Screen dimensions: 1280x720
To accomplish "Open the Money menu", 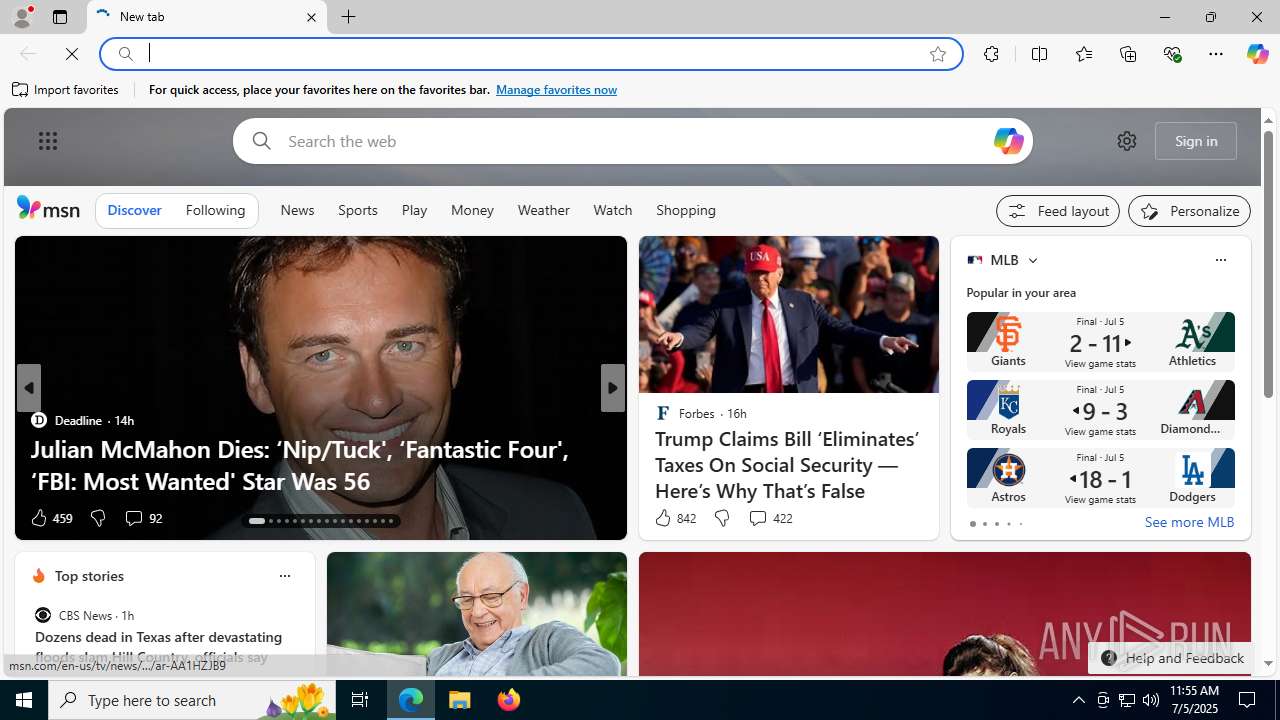I will click(472, 210).
